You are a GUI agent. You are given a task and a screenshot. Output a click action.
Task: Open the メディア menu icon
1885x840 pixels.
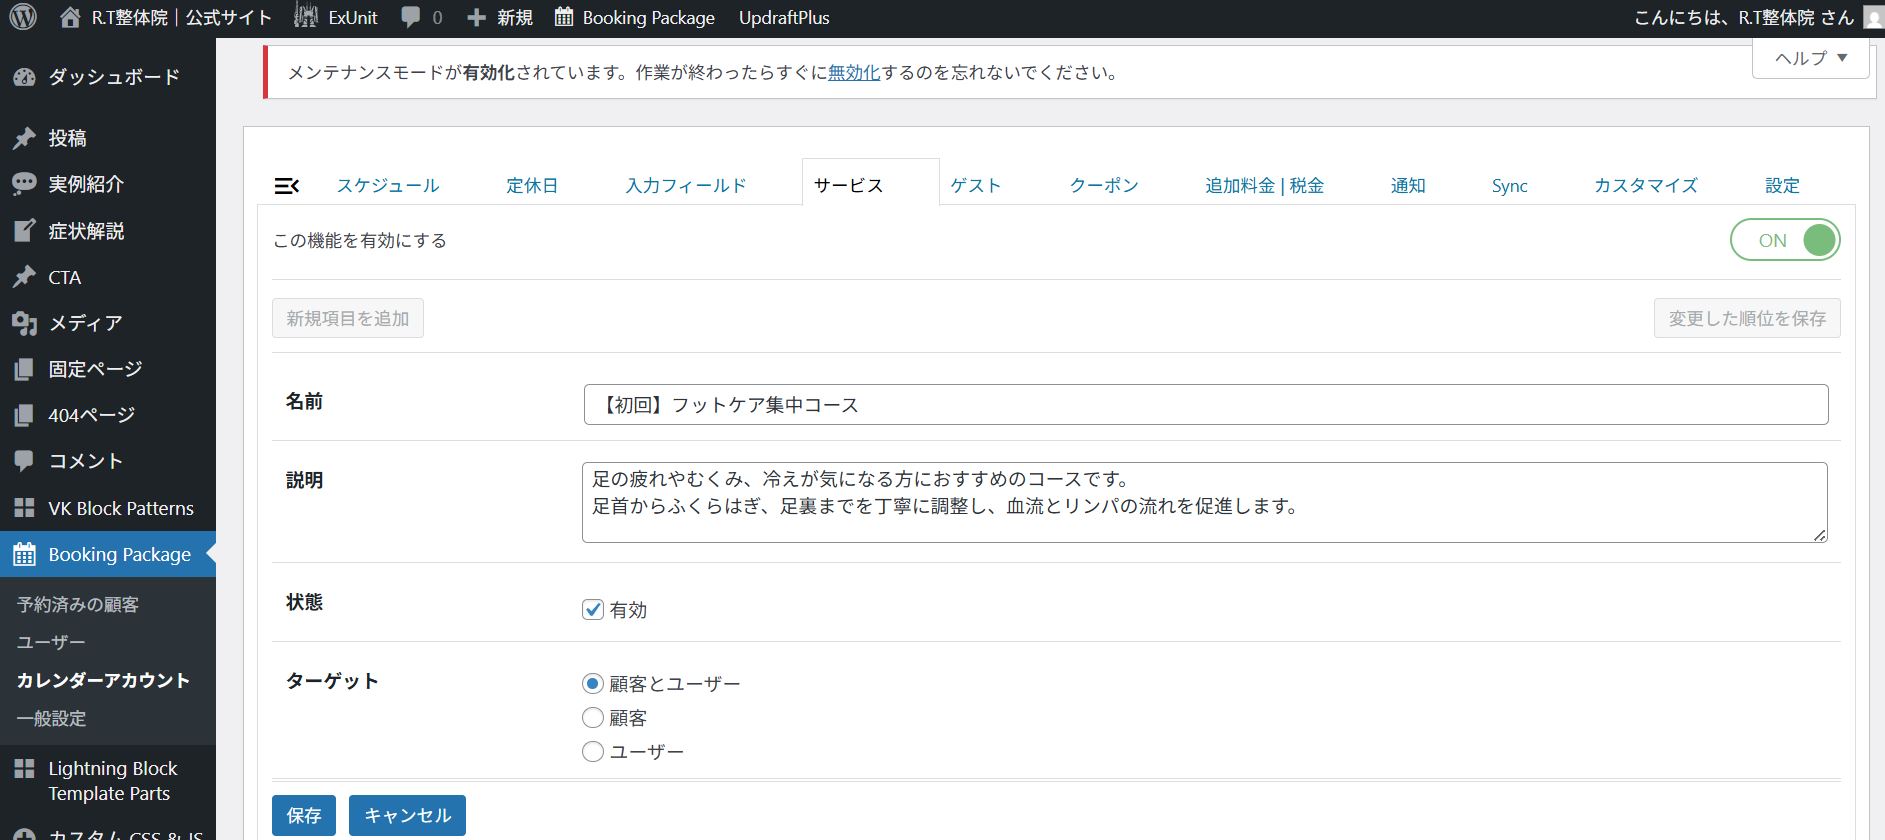coord(24,323)
